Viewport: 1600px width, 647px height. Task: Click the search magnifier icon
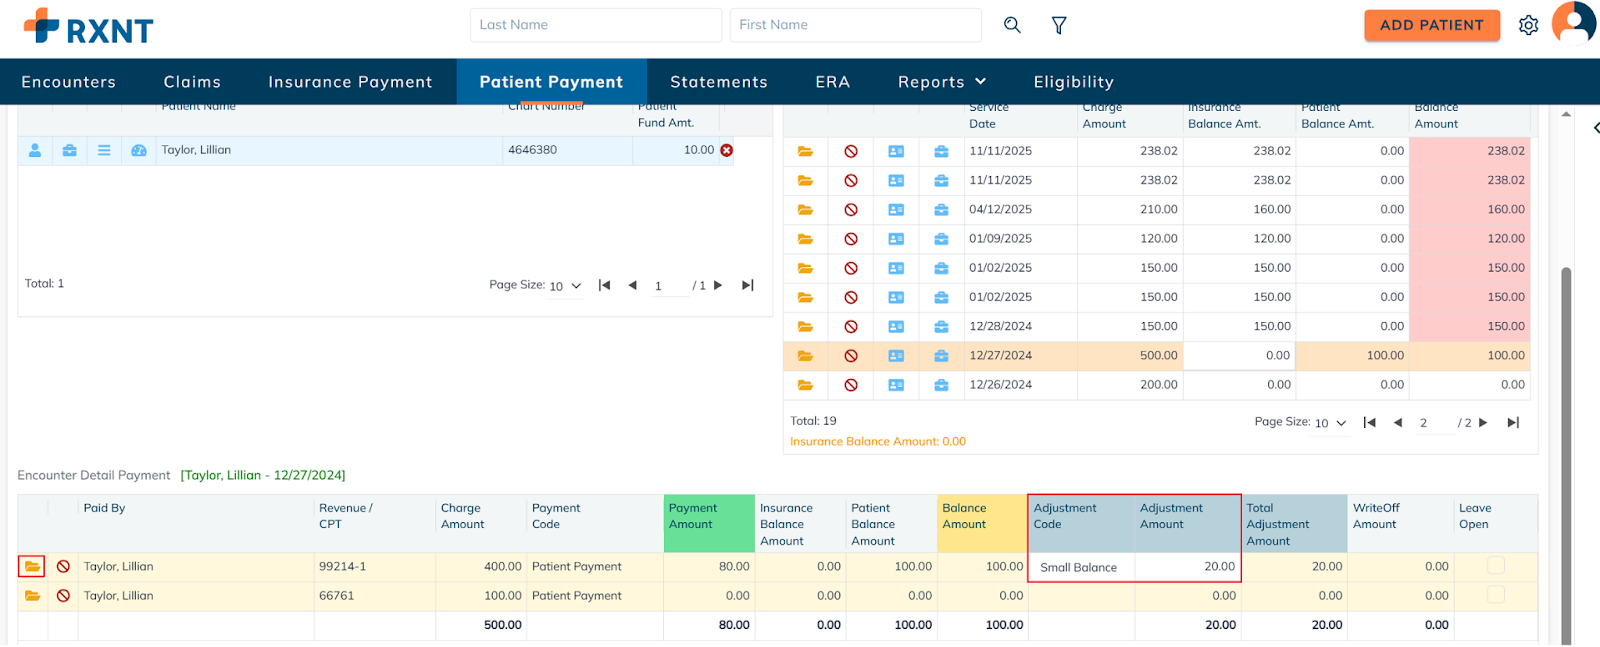(x=1012, y=25)
